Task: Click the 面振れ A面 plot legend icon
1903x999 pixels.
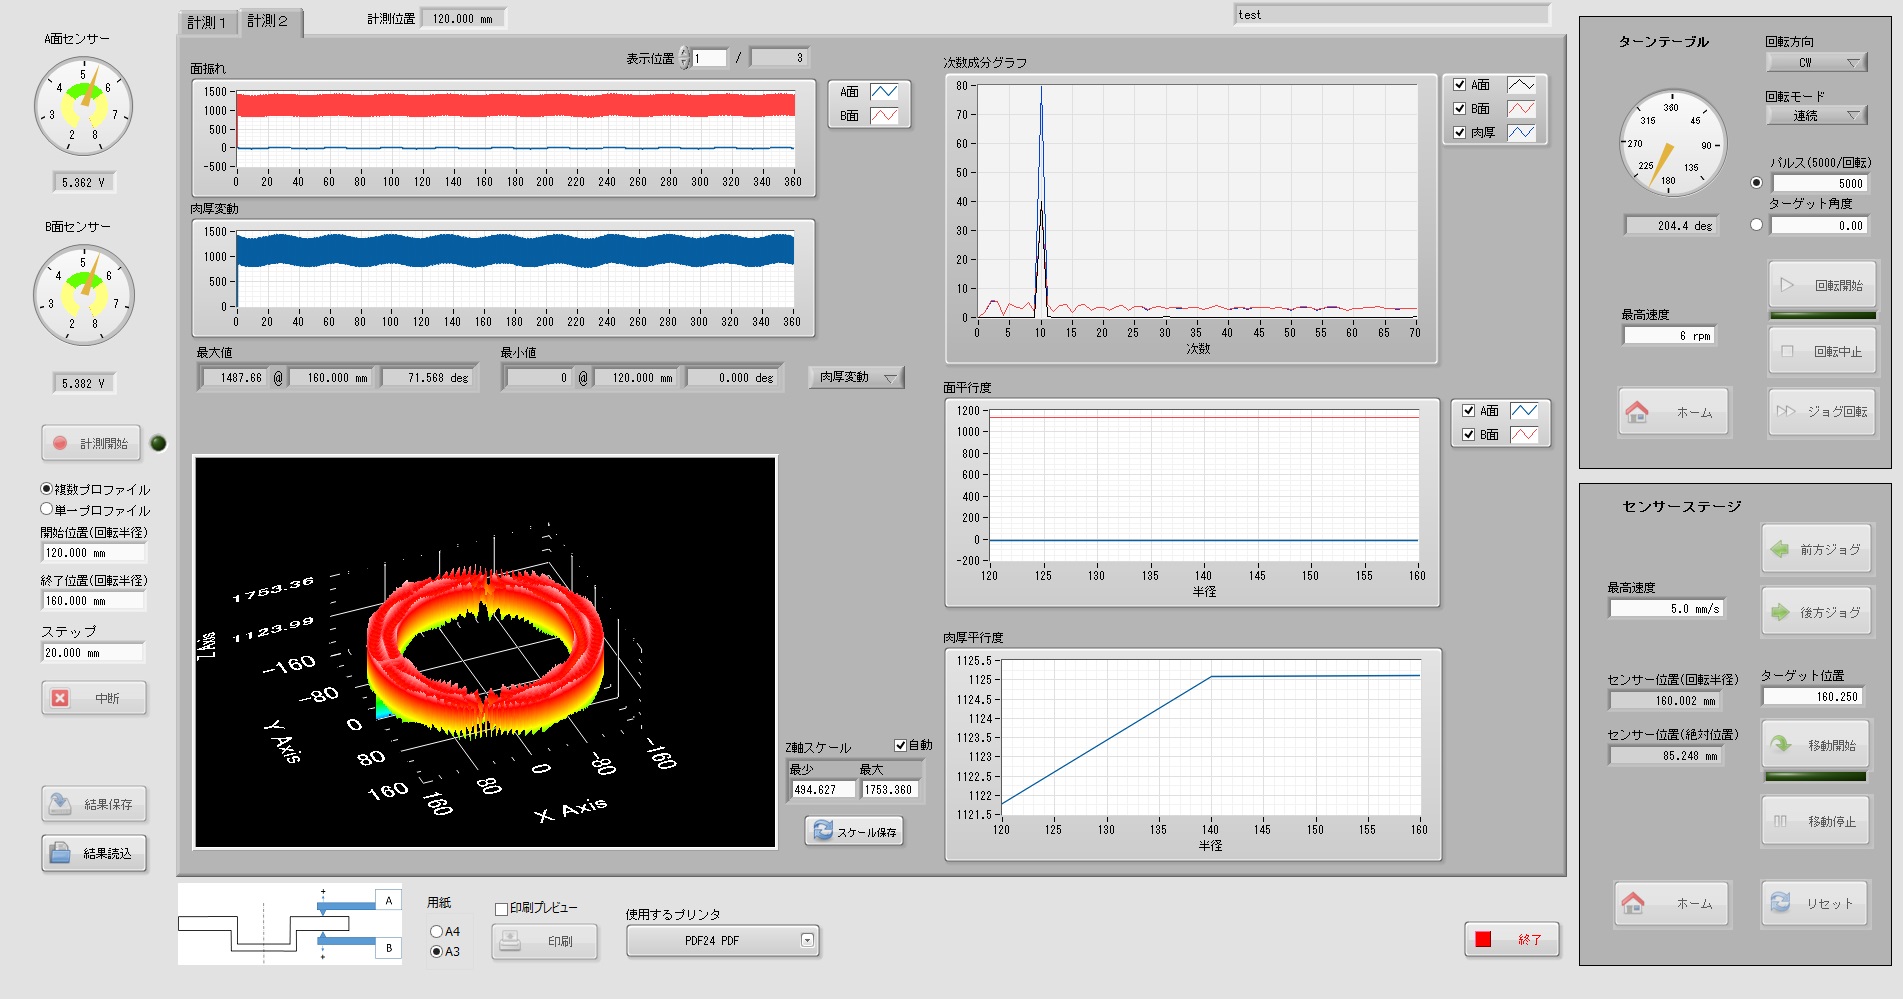Action: [x=884, y=92]
